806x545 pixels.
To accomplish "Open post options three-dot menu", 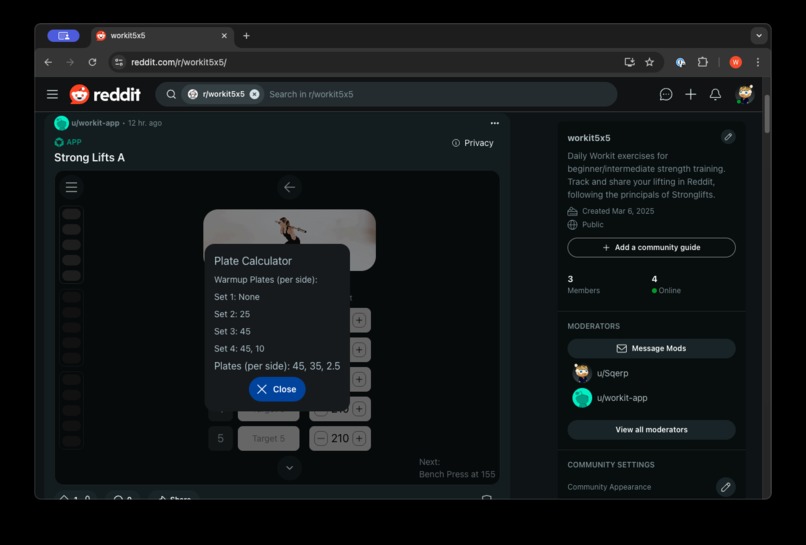I will [494, 123].
